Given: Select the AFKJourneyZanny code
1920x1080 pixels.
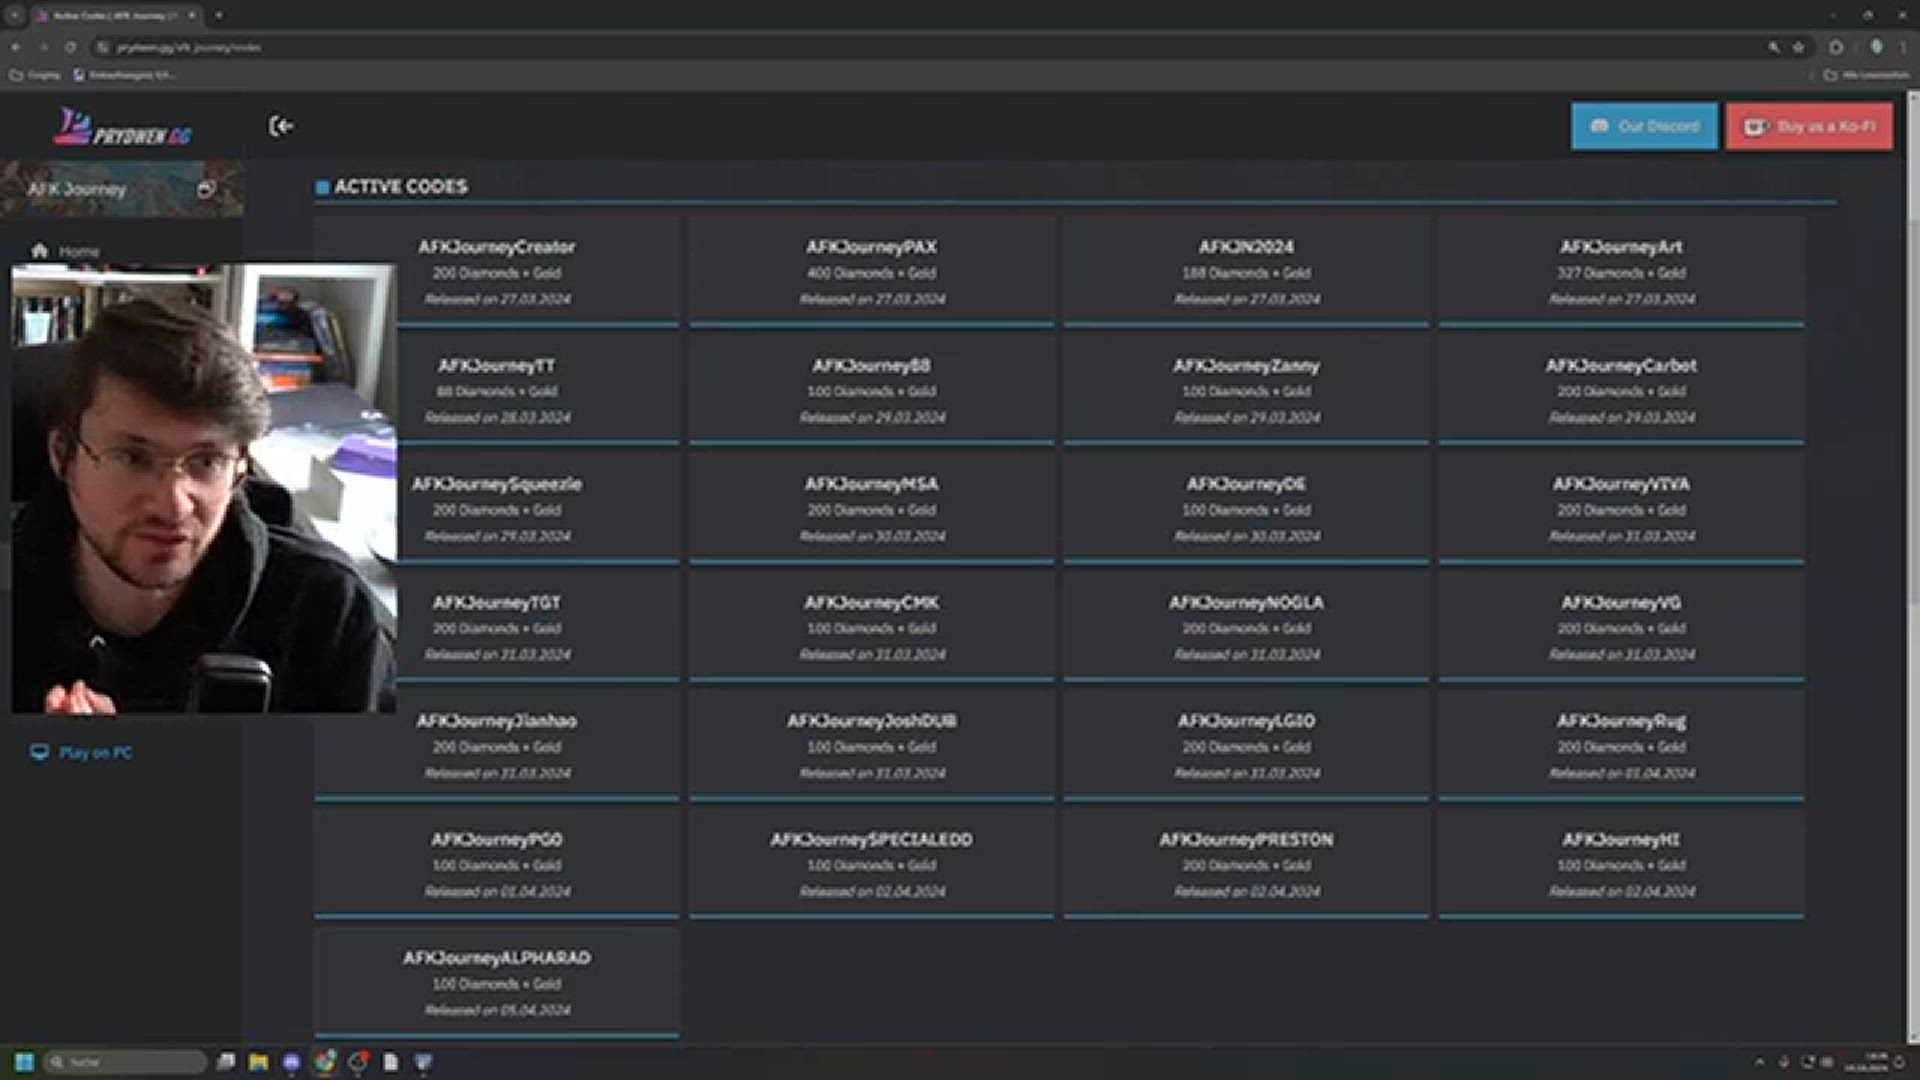Looking at the screenshot, I should (x=1246, y=390).
